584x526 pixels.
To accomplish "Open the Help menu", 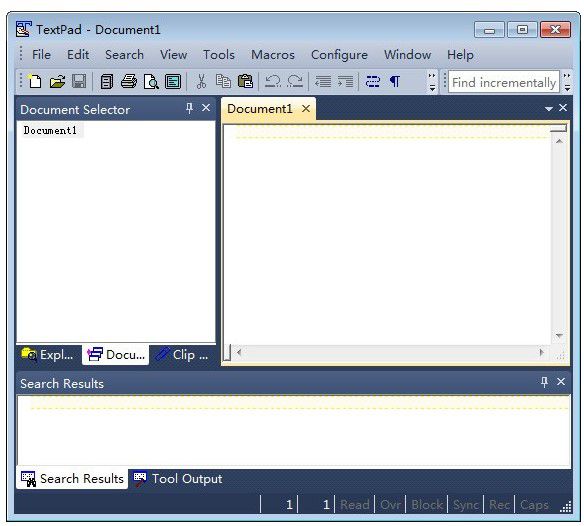I will pyautogui.click(x=460, y=55).
